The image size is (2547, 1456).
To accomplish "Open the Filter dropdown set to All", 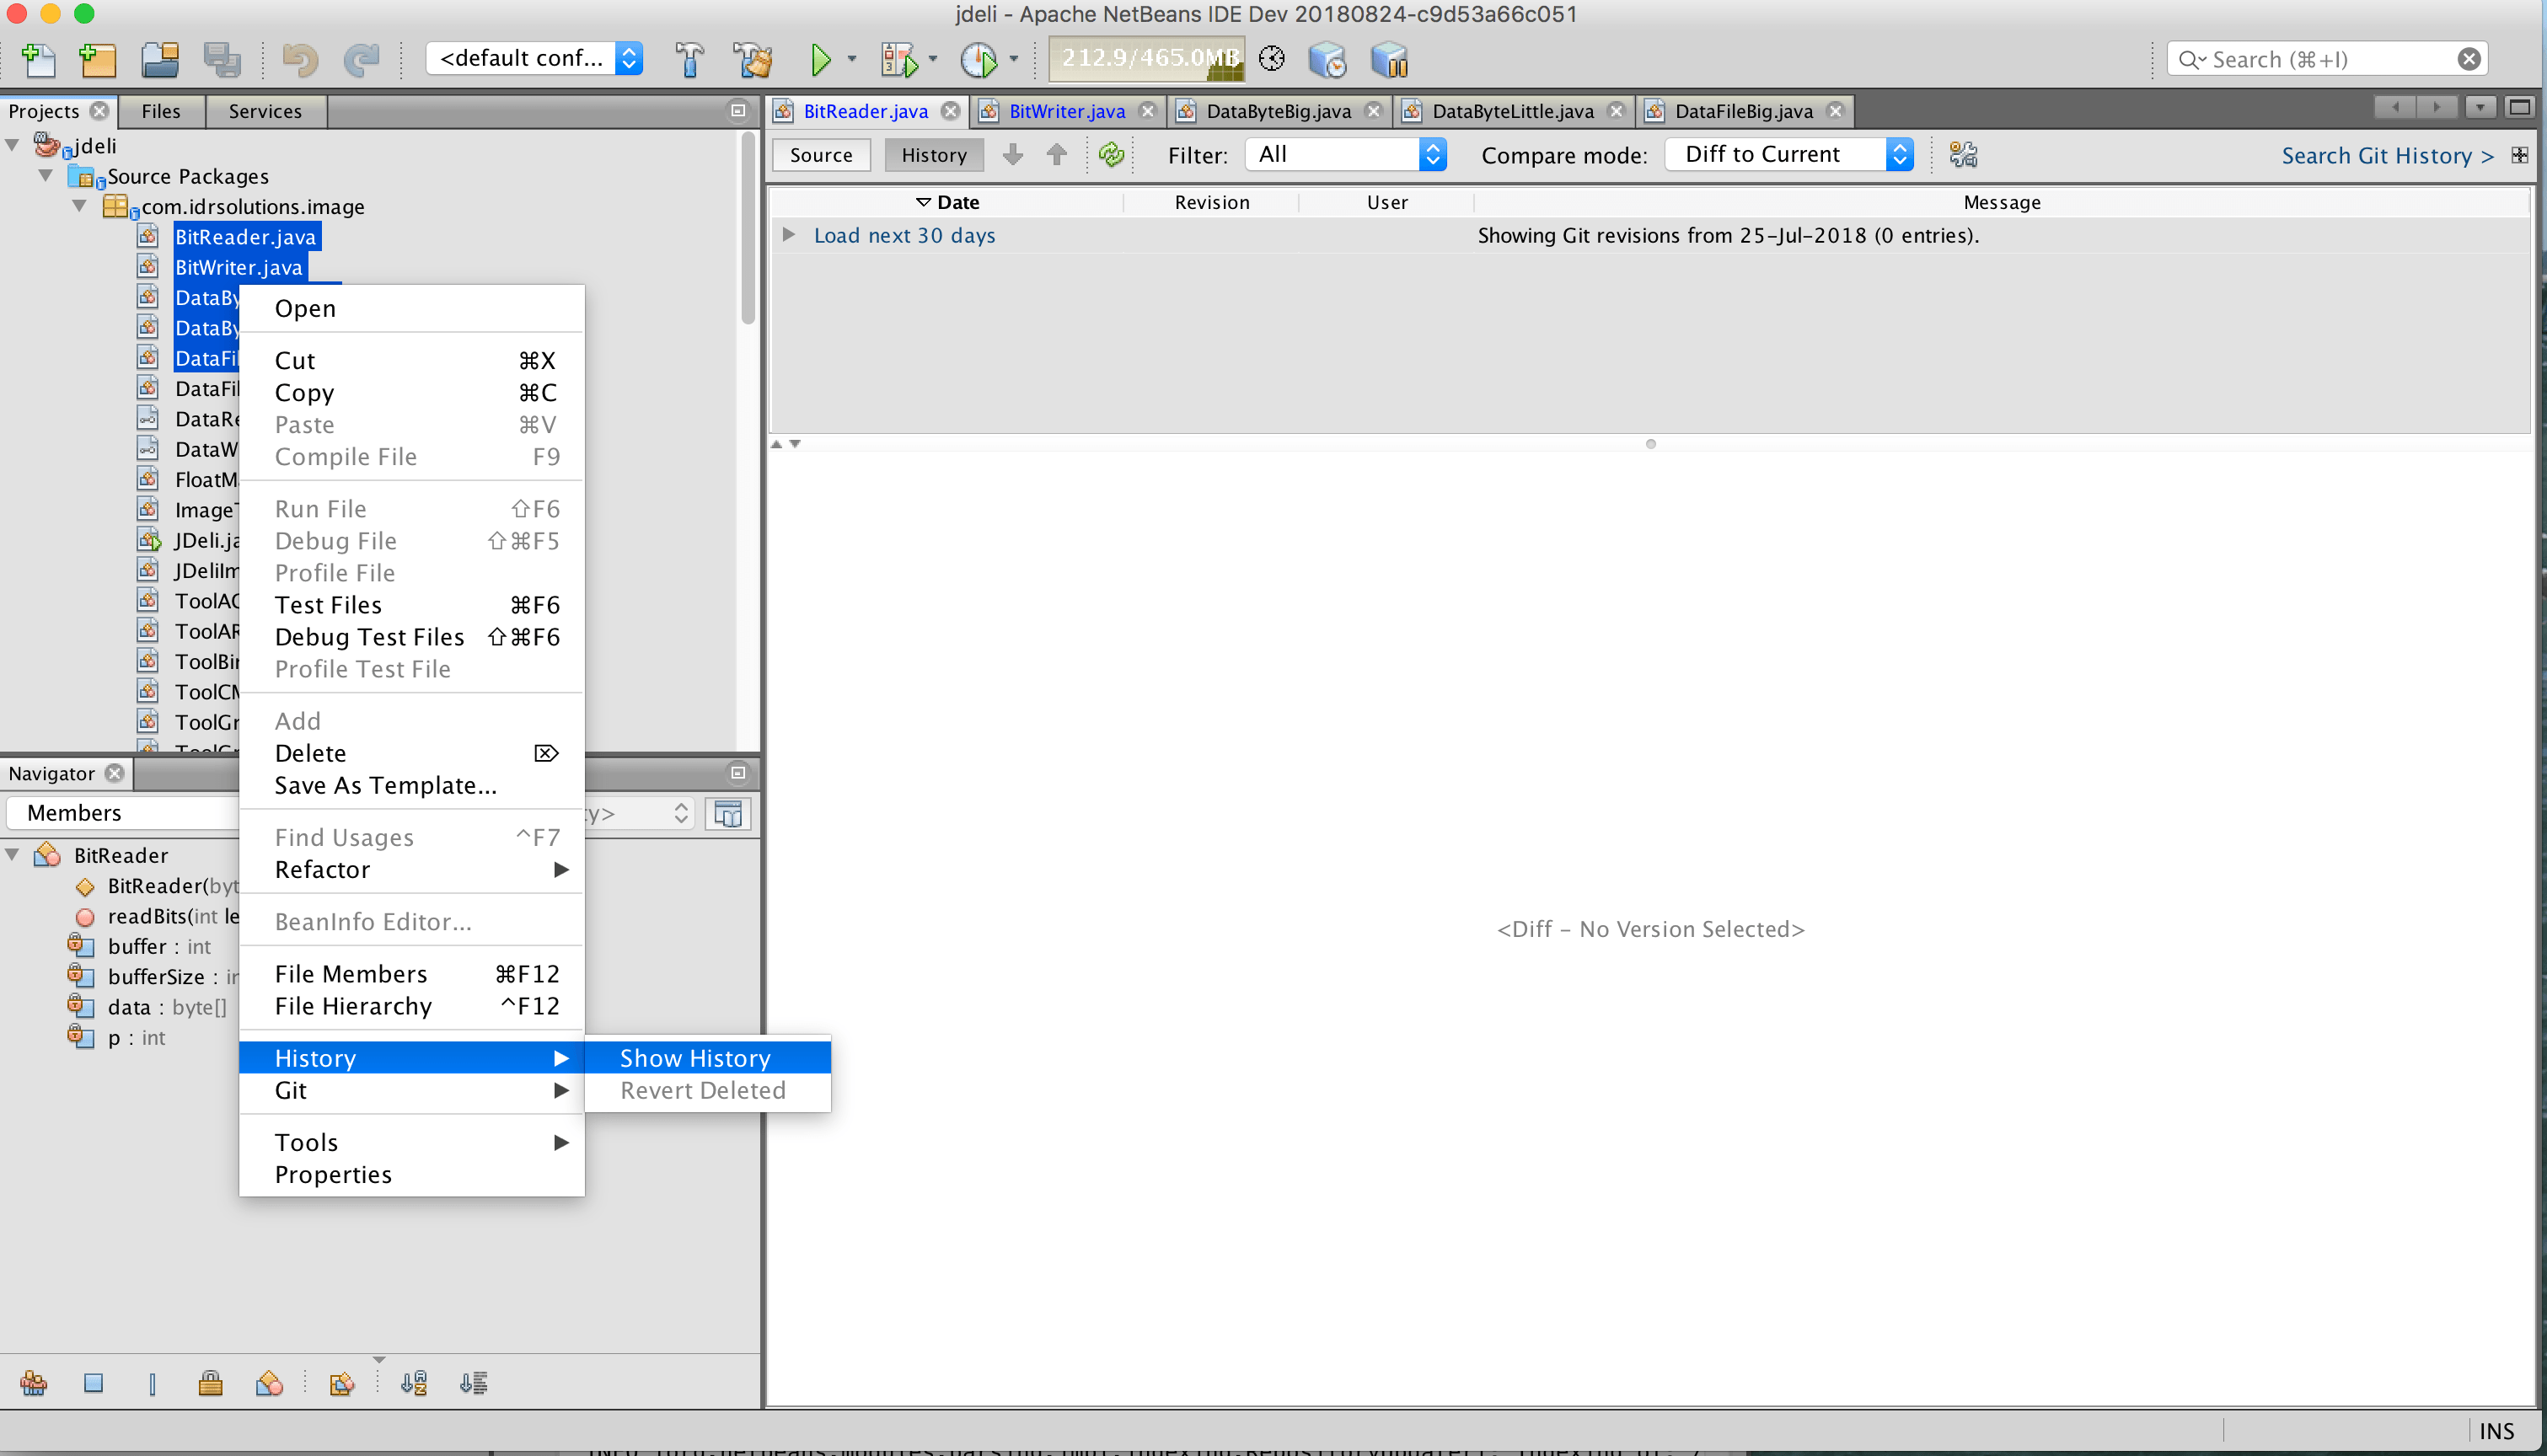I will point(1345,155).
